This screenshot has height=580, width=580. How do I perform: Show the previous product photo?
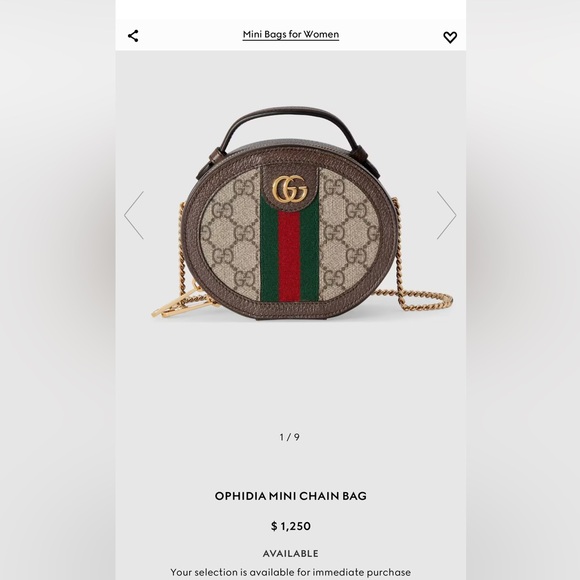(x=134, y=215)
